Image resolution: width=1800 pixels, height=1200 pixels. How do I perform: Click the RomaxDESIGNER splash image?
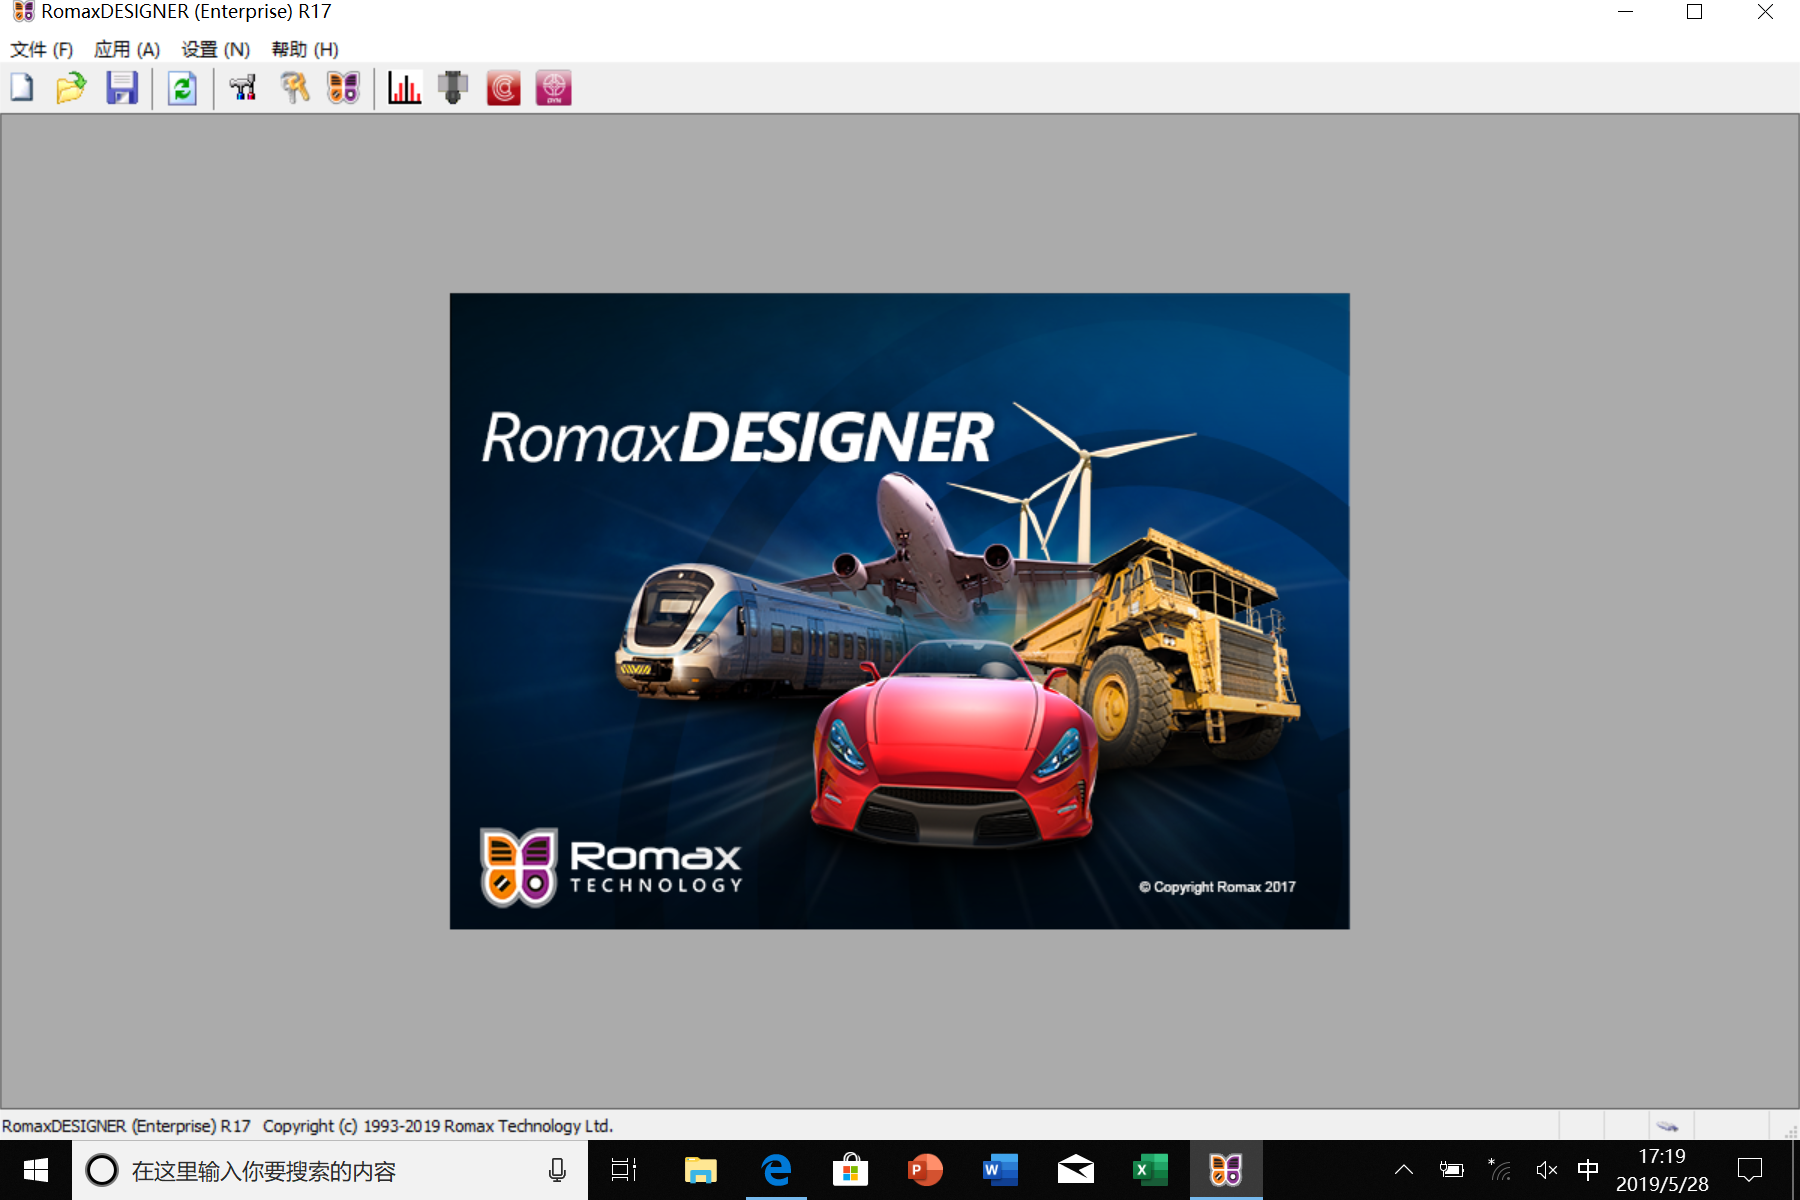coord(899,611)
